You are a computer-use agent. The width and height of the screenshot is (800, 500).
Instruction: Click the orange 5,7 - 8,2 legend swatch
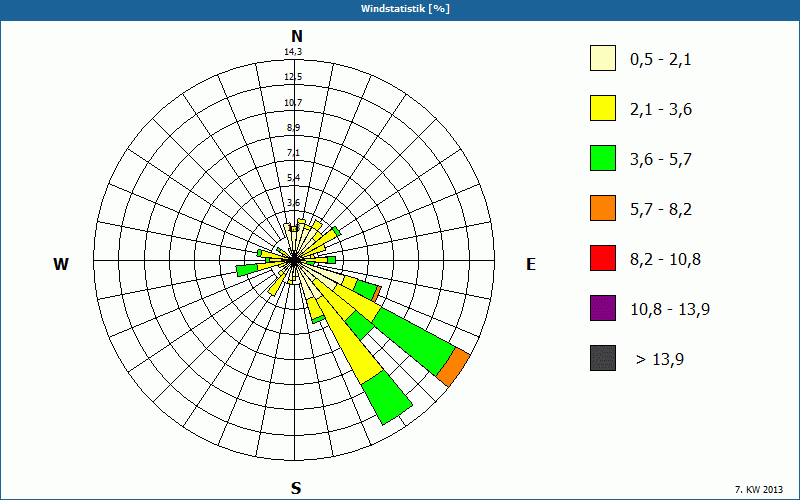pyautogui.click(x=603, y=208)
